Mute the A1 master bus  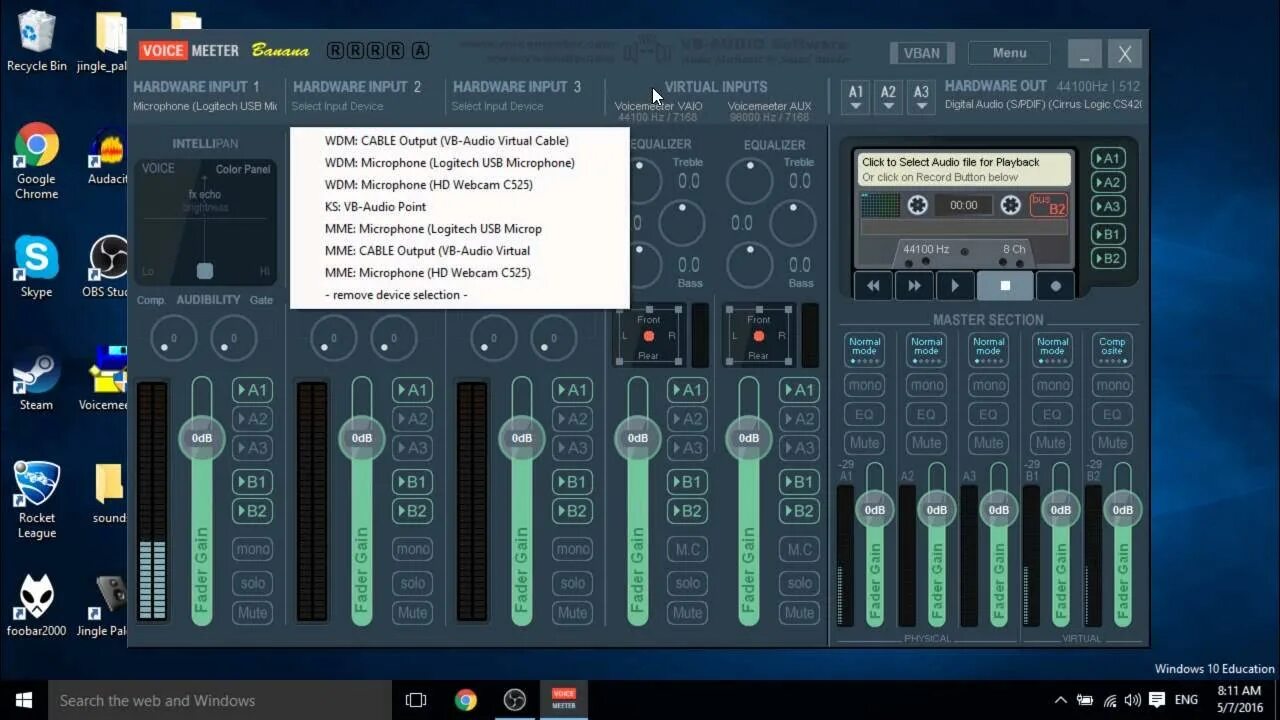[864, 443]
